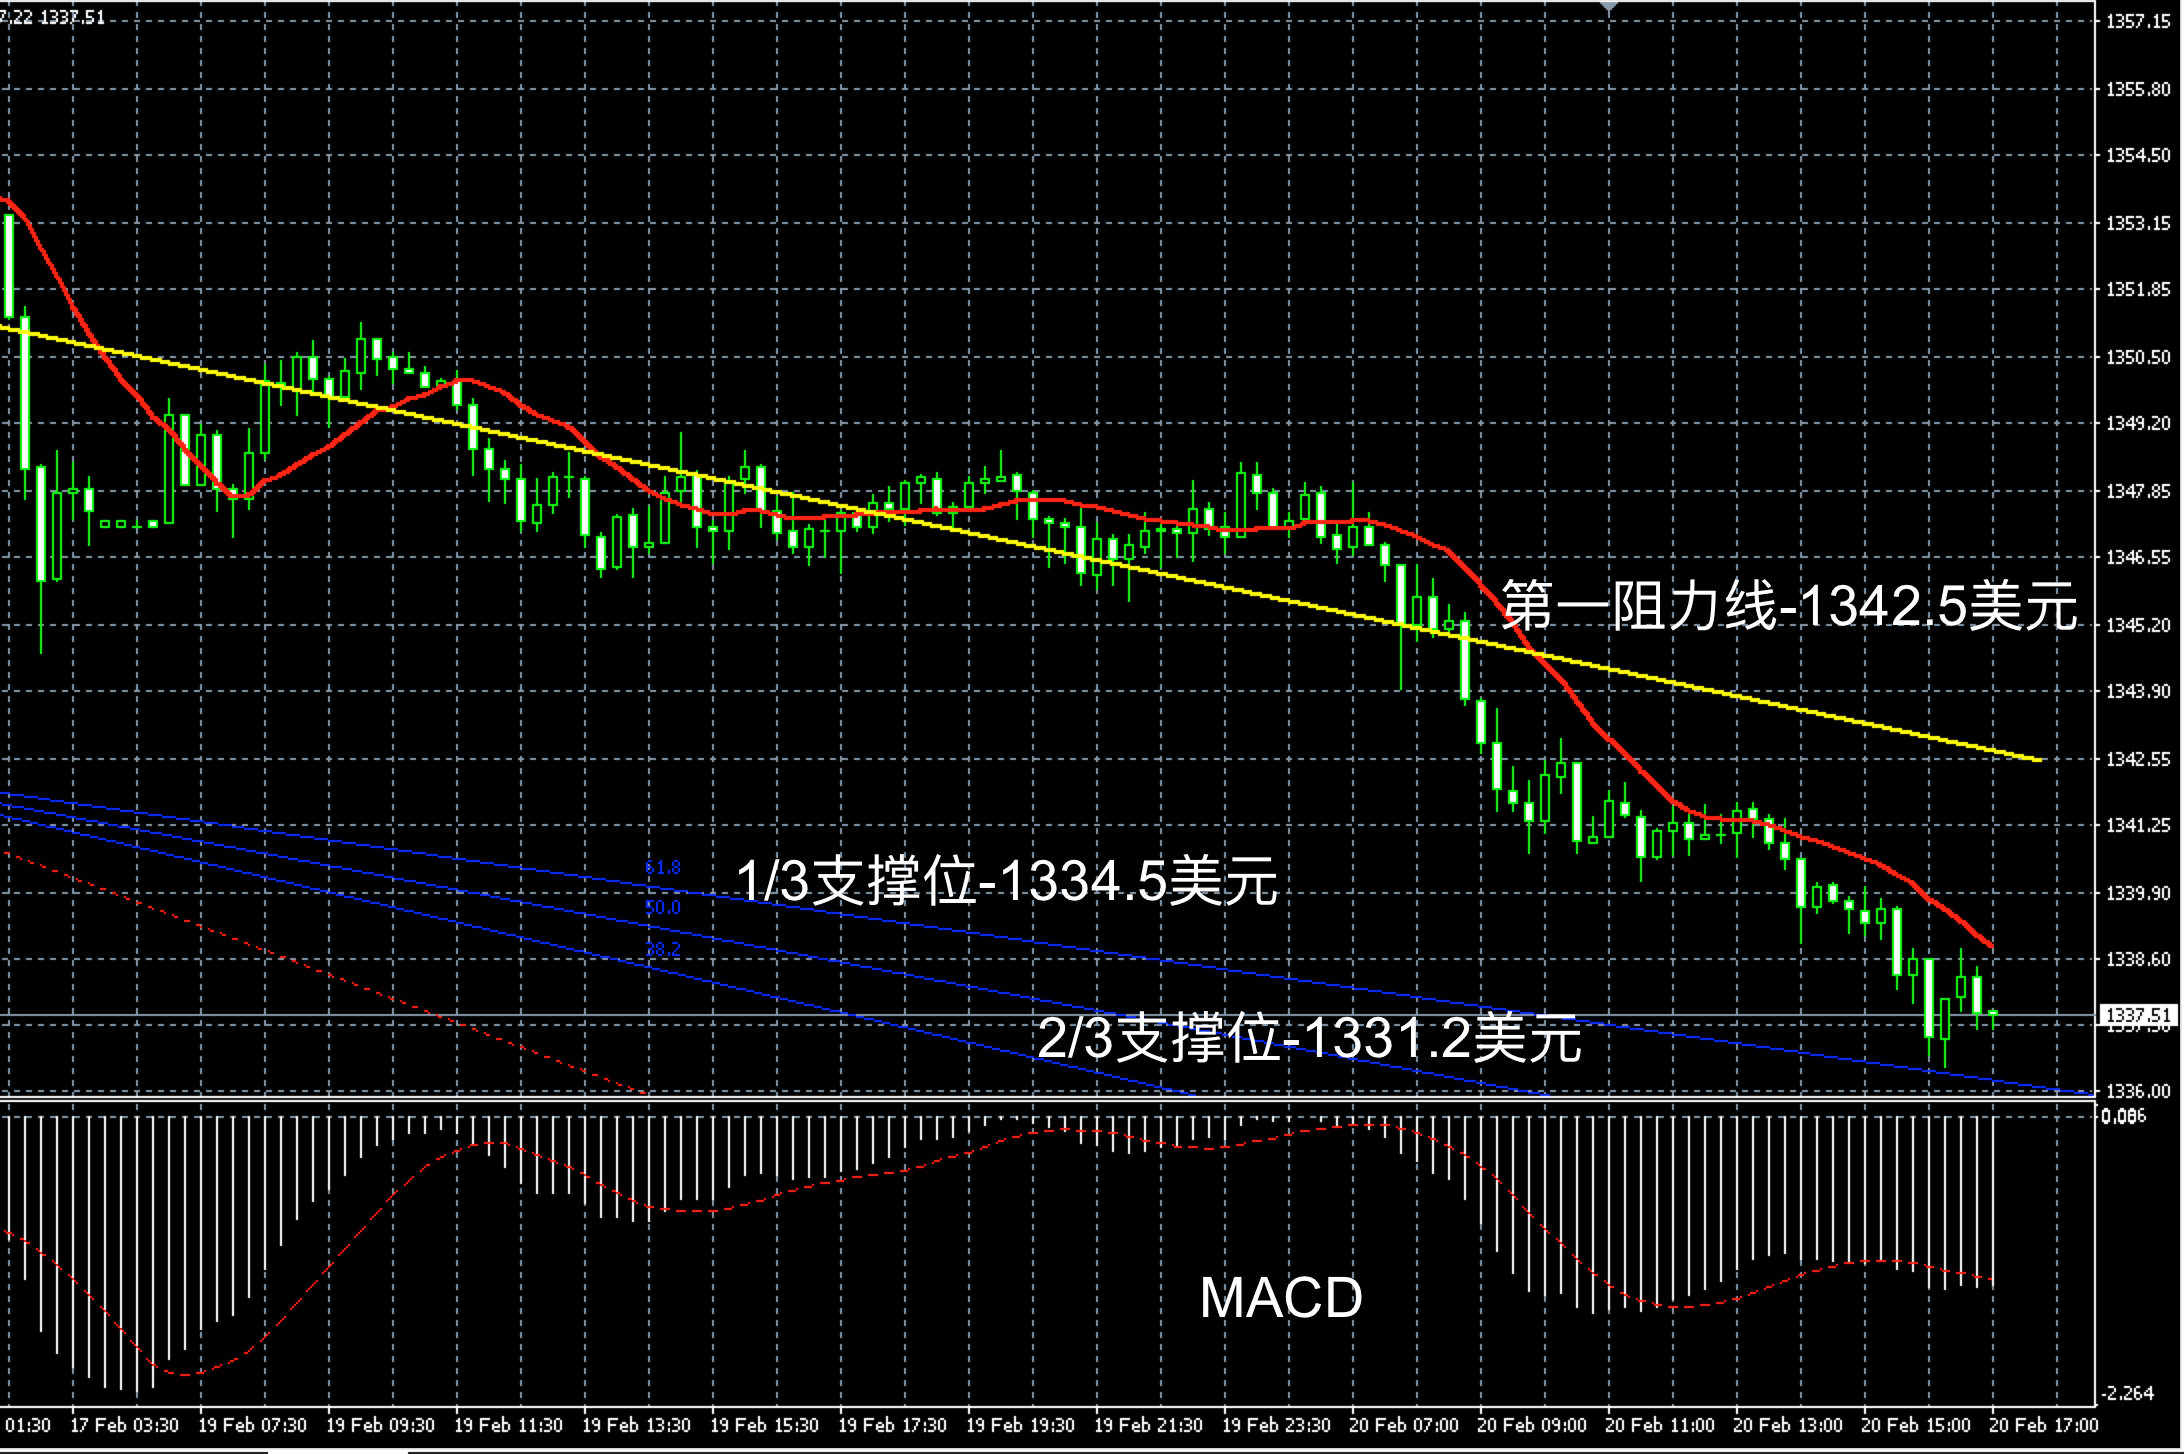Click the 2/3 support 1331.2 text annotation
Viewport: 2184px width, 1454px height.
coord(1310,1038)
